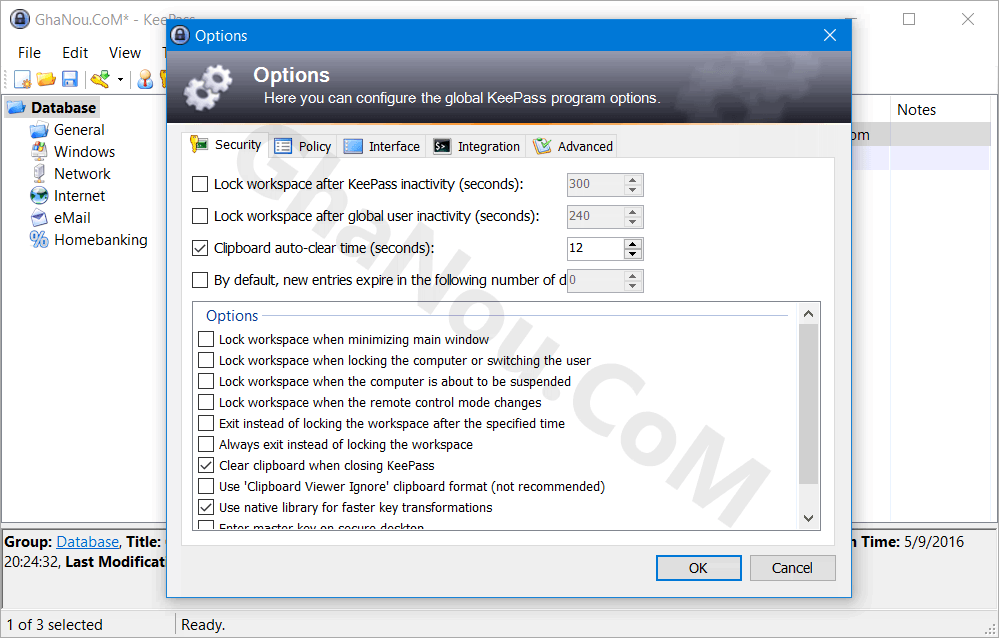This screenshot has height=638, width=999.
Task: Select the General group folder
Action: coord(67,130)
